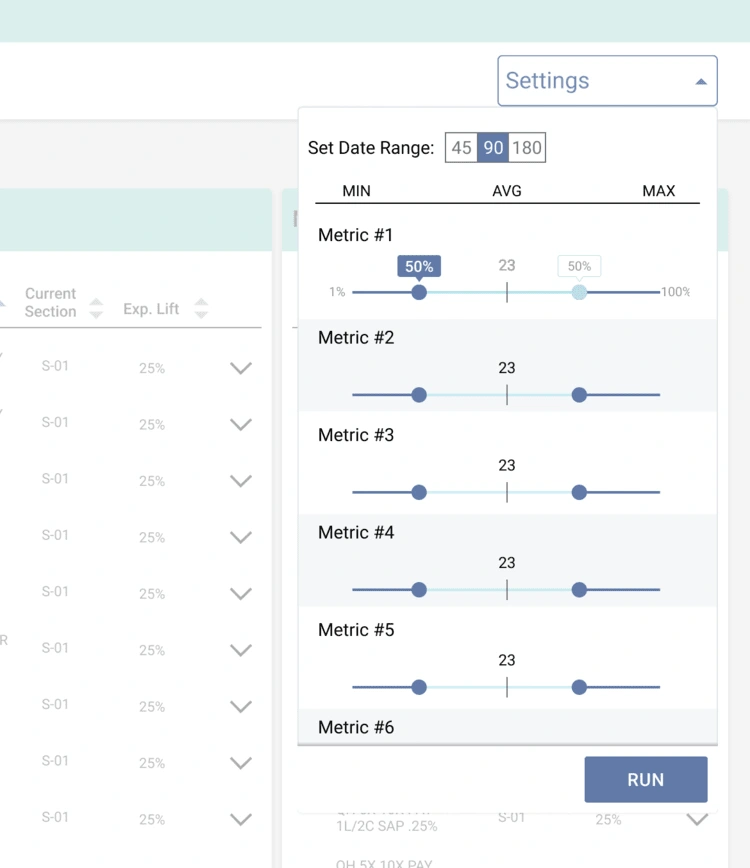
Task: Select the 90 day date range
Action: (x=493, y=148)
